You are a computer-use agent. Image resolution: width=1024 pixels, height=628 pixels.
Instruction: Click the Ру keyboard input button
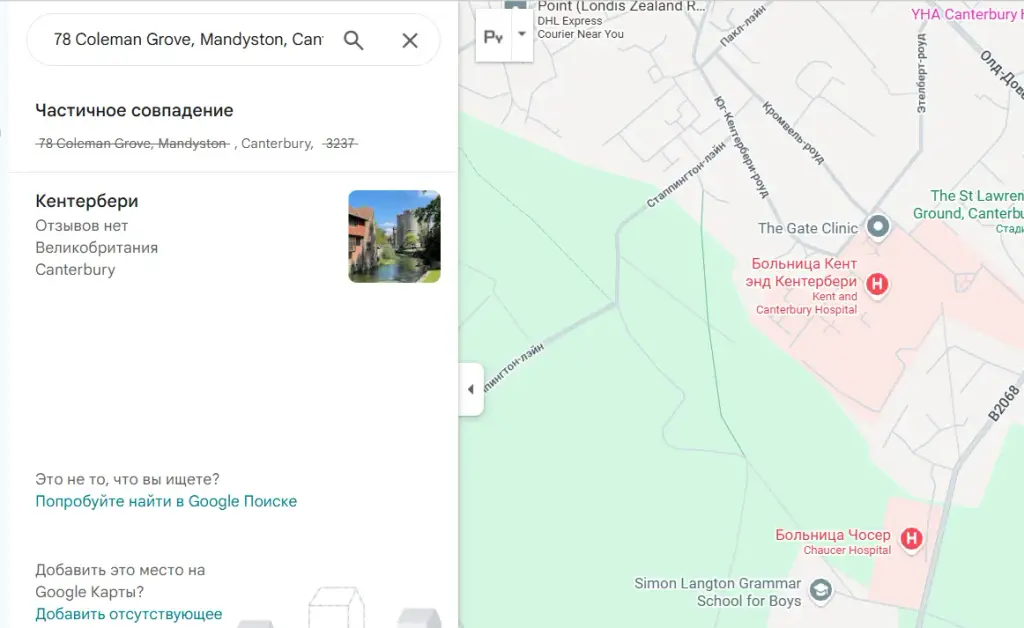click(x=494, y=36)
